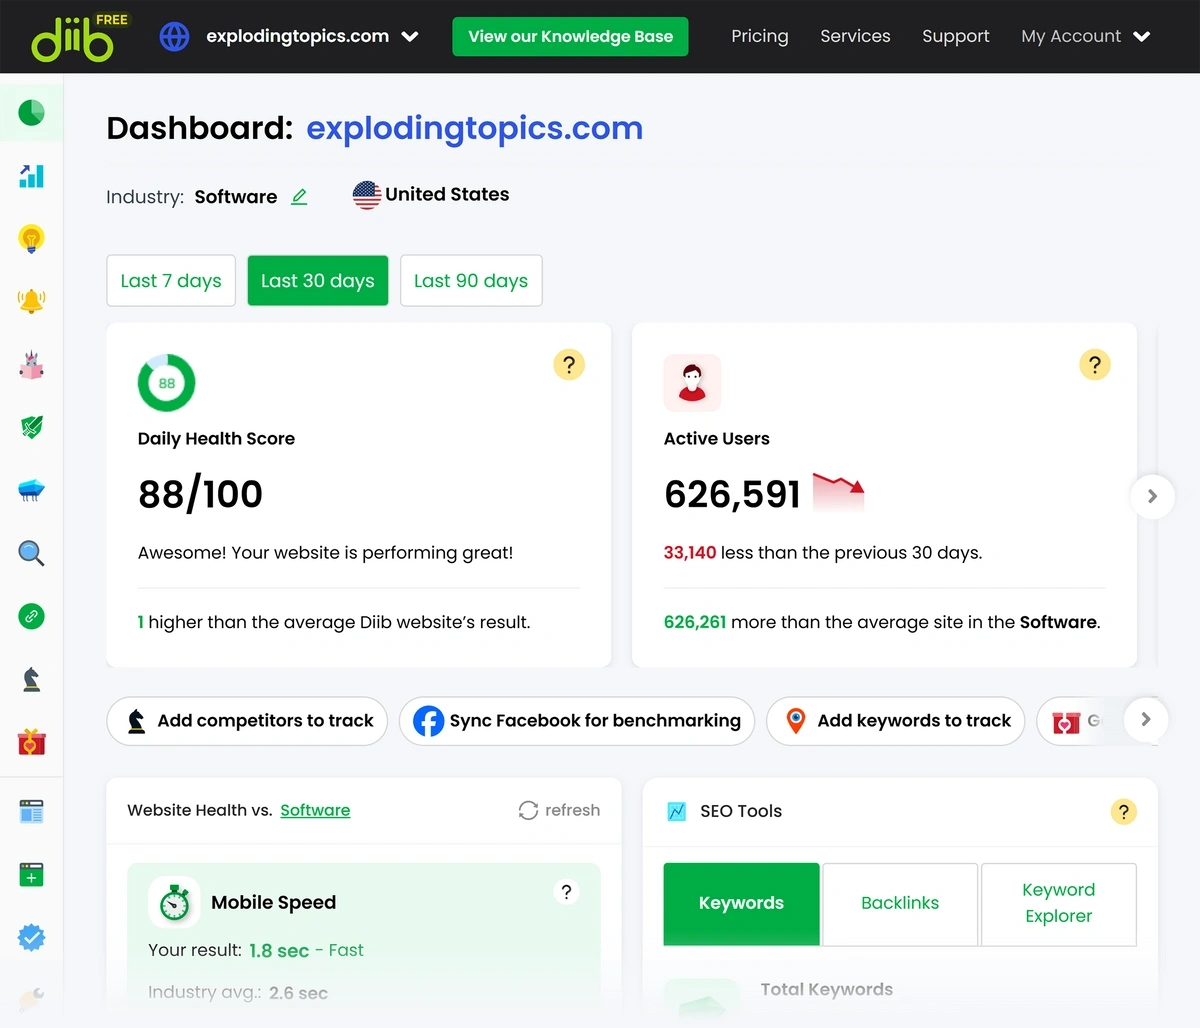Screen dimensions: 1200x1028
Task: Click the Mobile Speed help icon
Action: (566, 891)
